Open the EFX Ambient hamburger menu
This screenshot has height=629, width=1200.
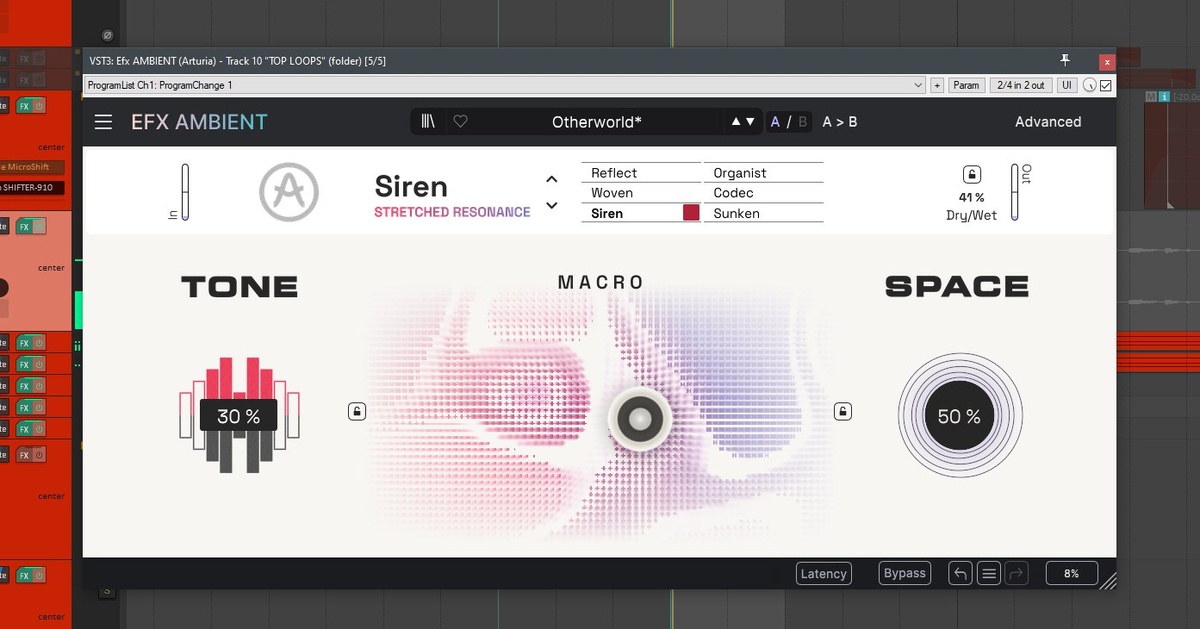pyautogui.click(x=104, y=122)
